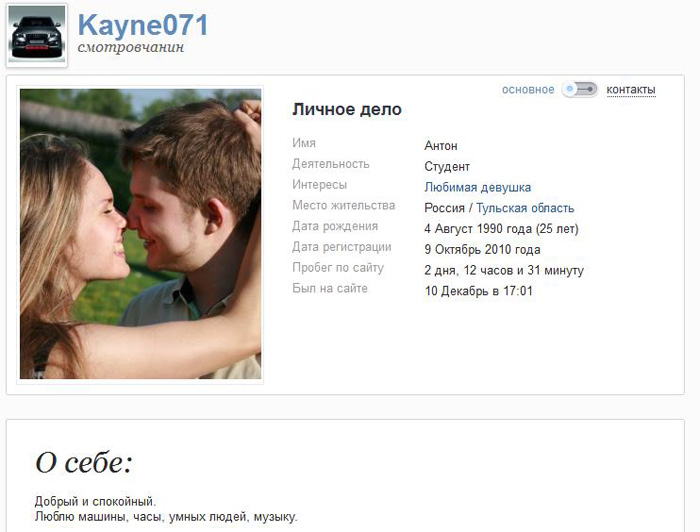Click the Добрый и спокойный text line
The image size is (700, 532).
pyautogui.click(x=96, y=501)
